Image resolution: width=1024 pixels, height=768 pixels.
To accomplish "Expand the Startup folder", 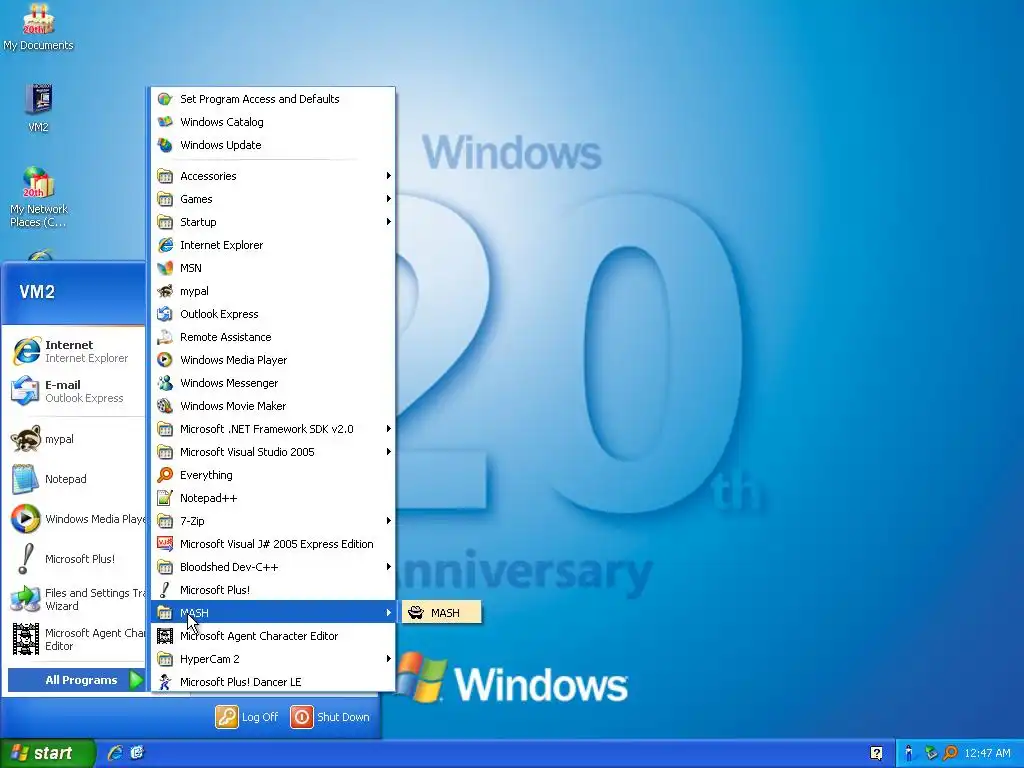I will 273,222.
